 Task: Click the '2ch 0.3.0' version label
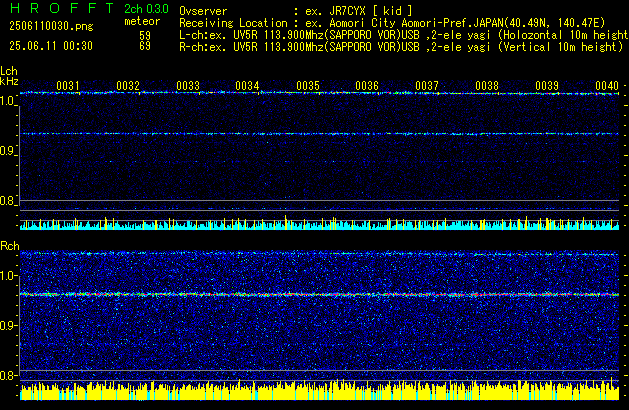point(146,9)
